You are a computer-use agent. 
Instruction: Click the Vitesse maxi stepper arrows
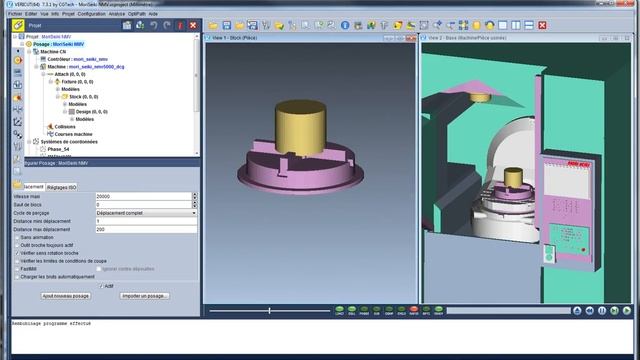(195, 196)
